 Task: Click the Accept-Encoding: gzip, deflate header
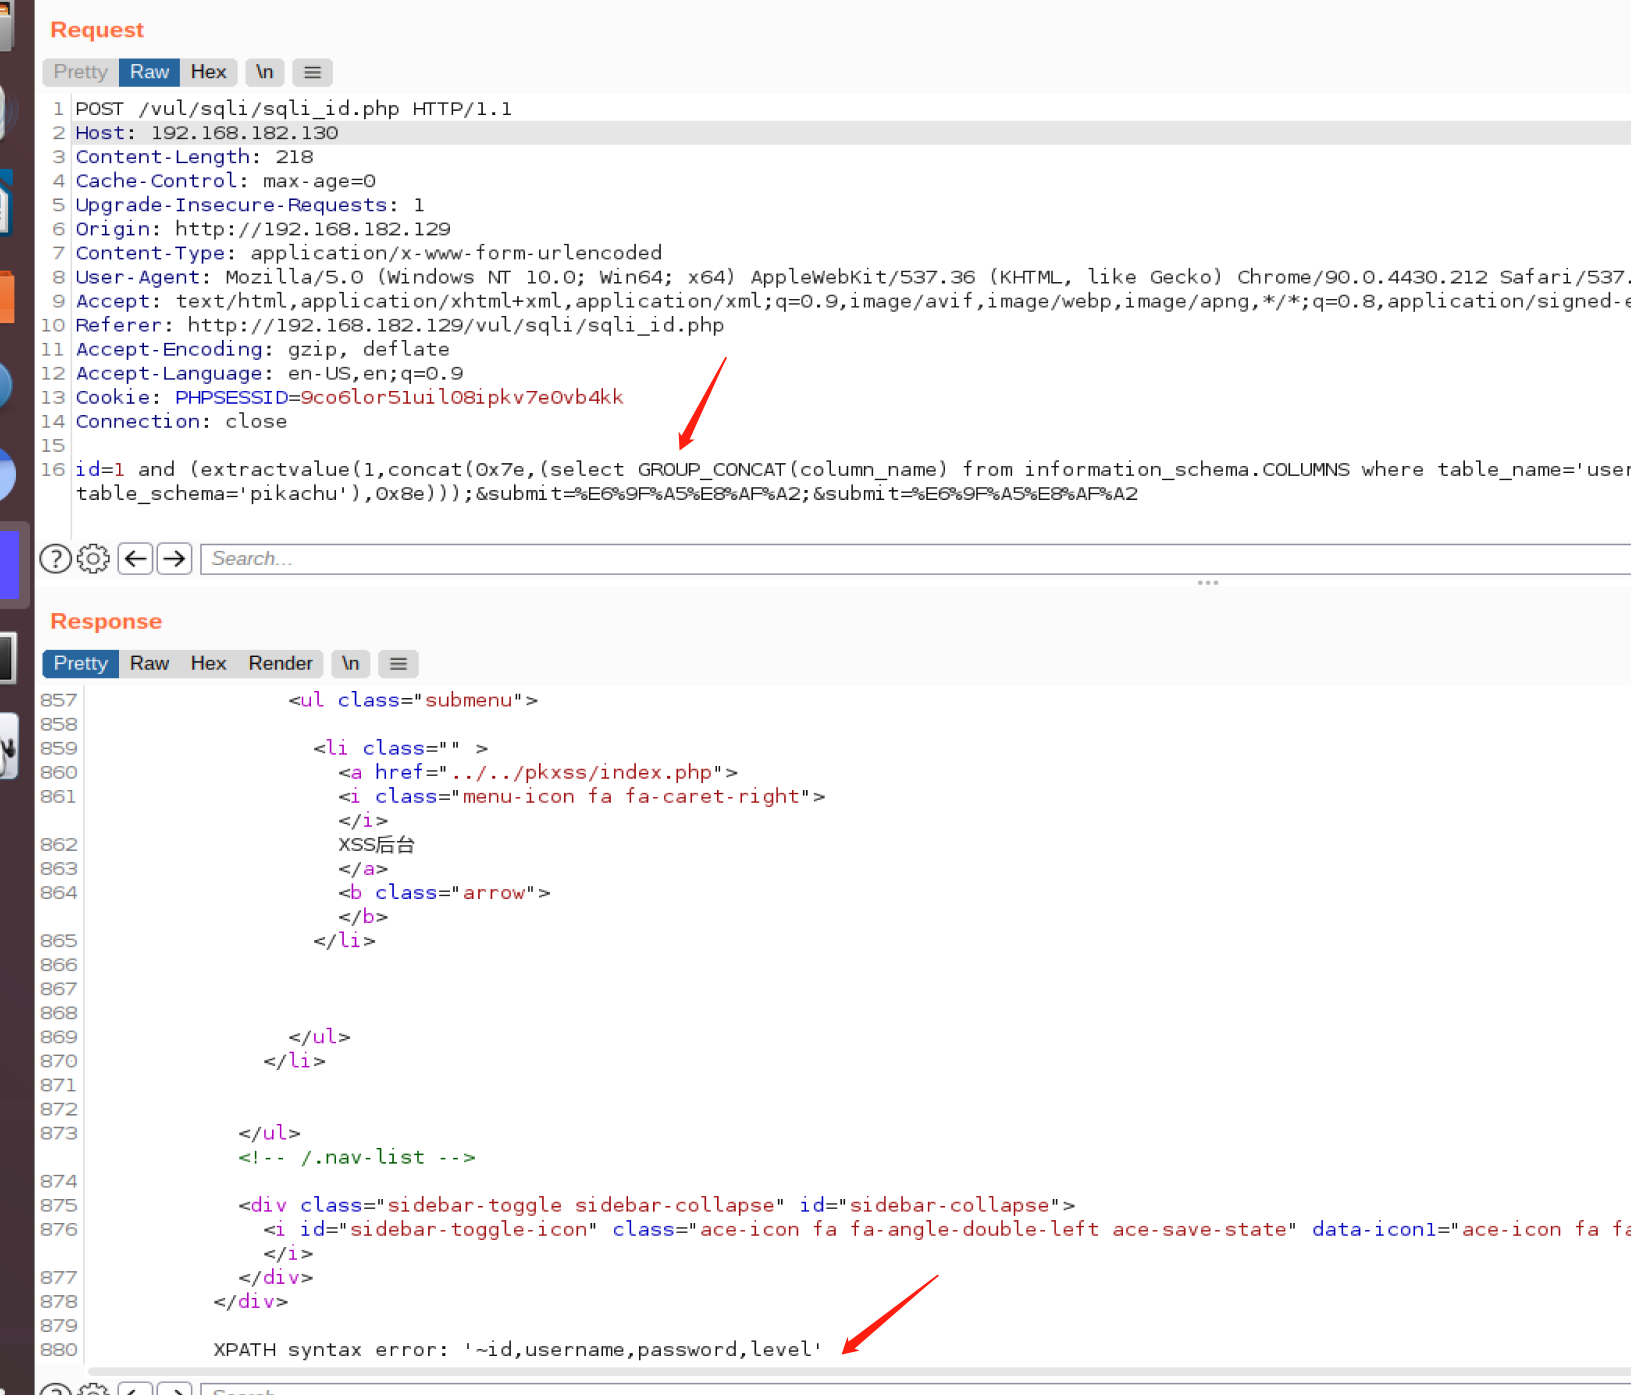point(263,349)
